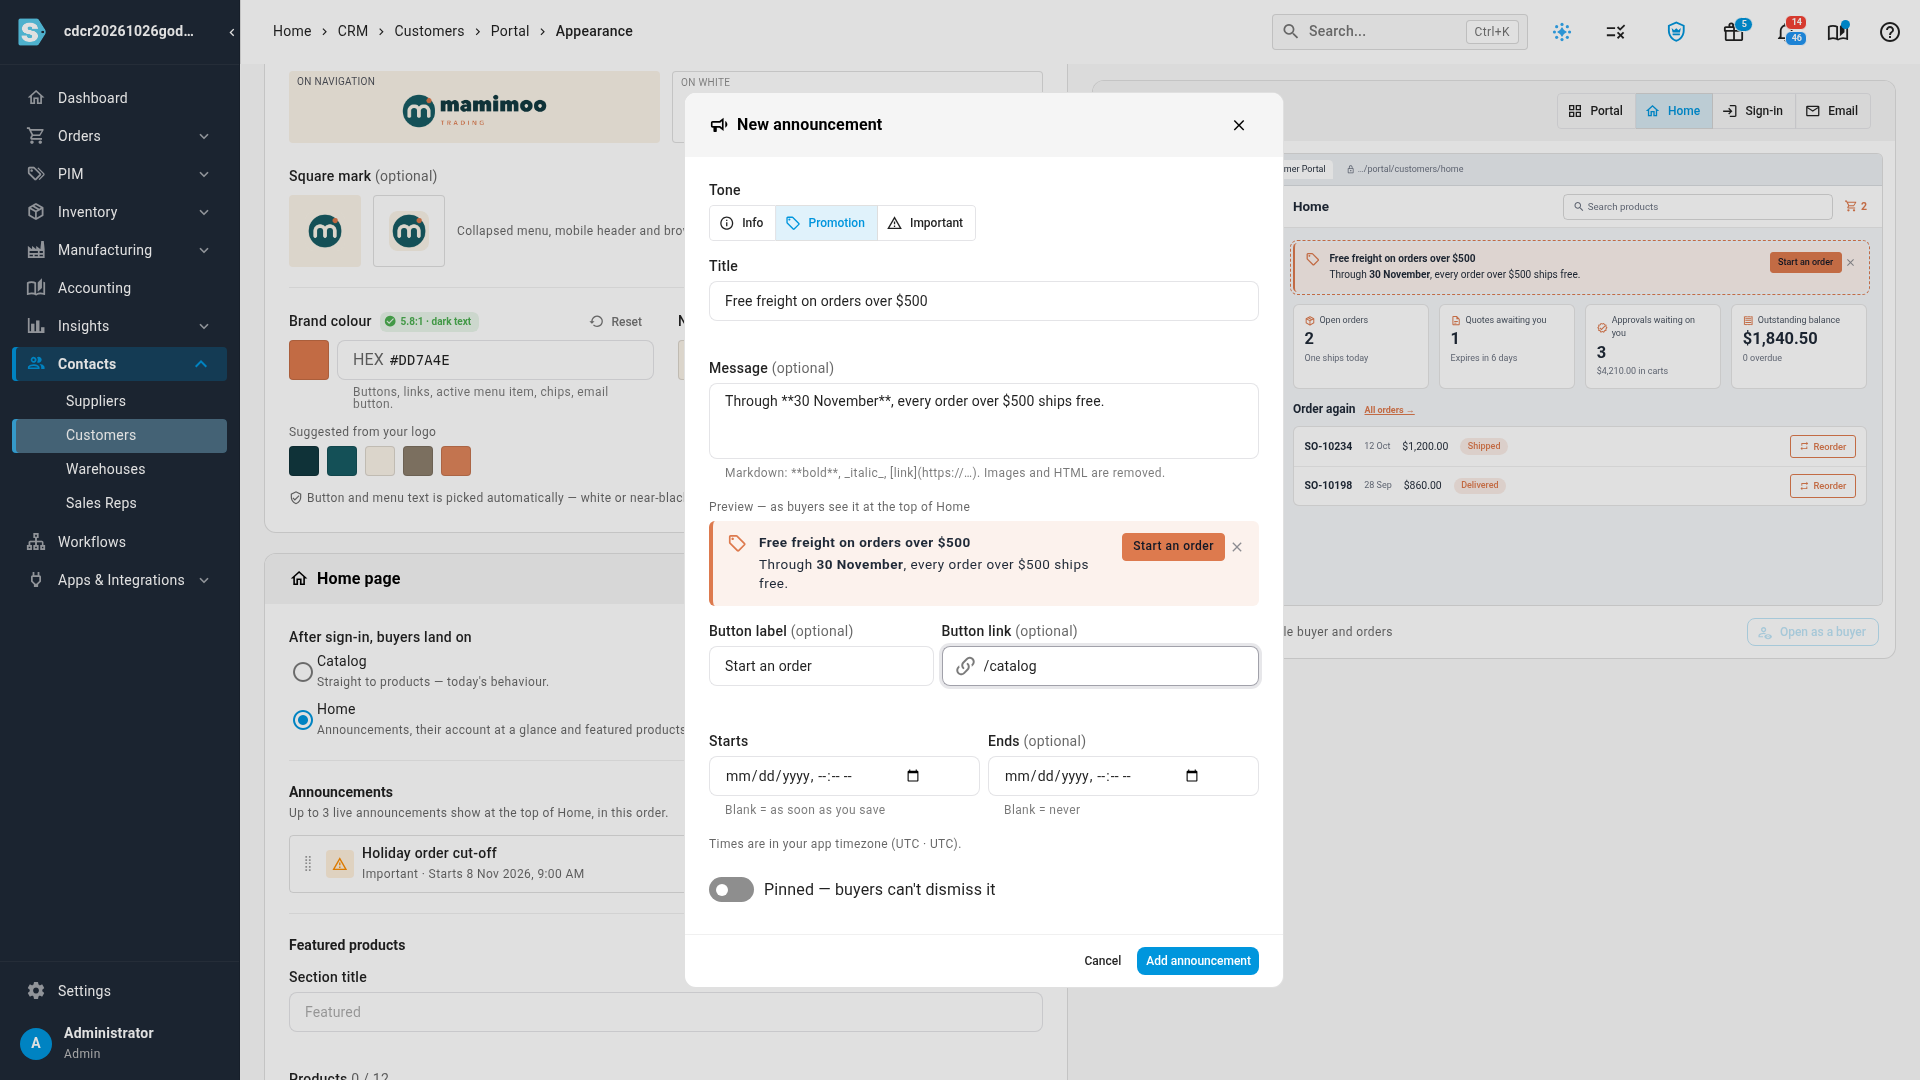
Task: Select Home landing page radio
Action: click(302, 720)
